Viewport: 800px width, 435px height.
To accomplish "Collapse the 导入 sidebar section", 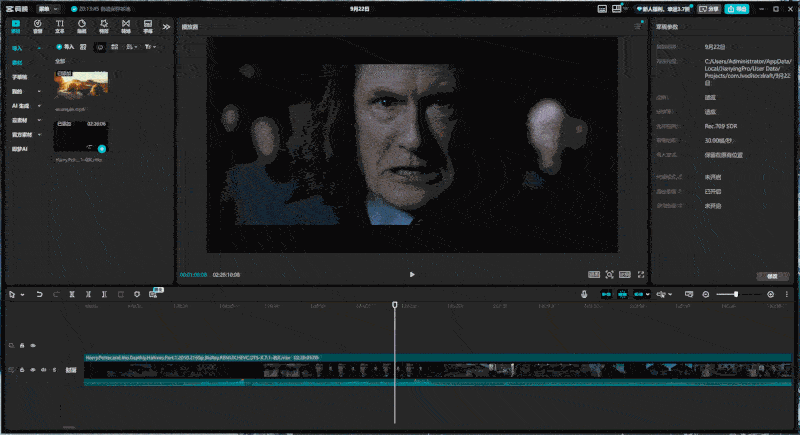I will 39,48.
